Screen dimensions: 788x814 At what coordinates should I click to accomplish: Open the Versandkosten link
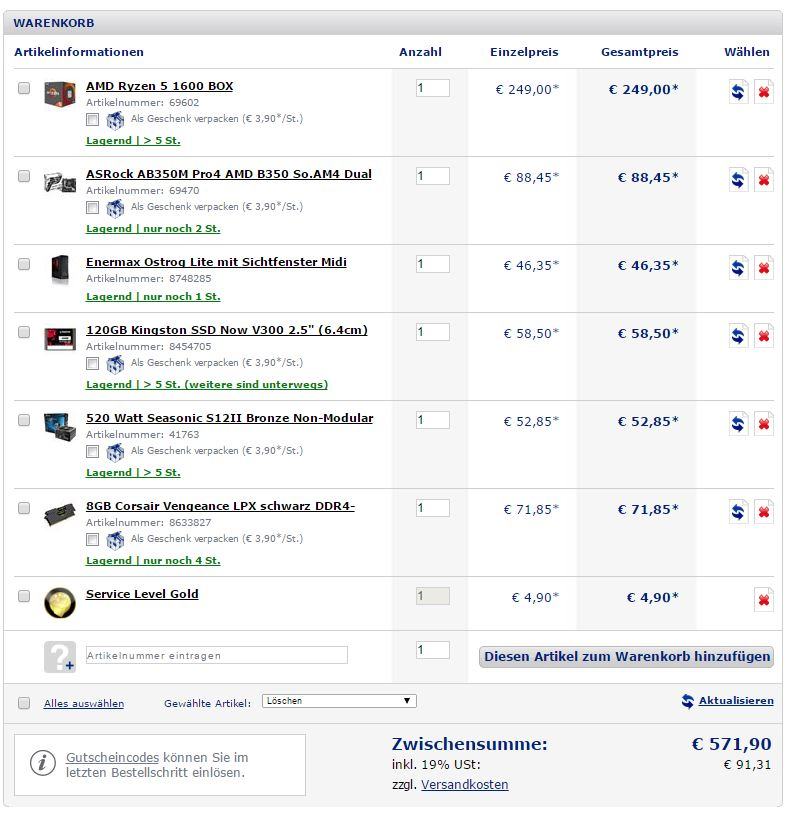tap(465, 784)
